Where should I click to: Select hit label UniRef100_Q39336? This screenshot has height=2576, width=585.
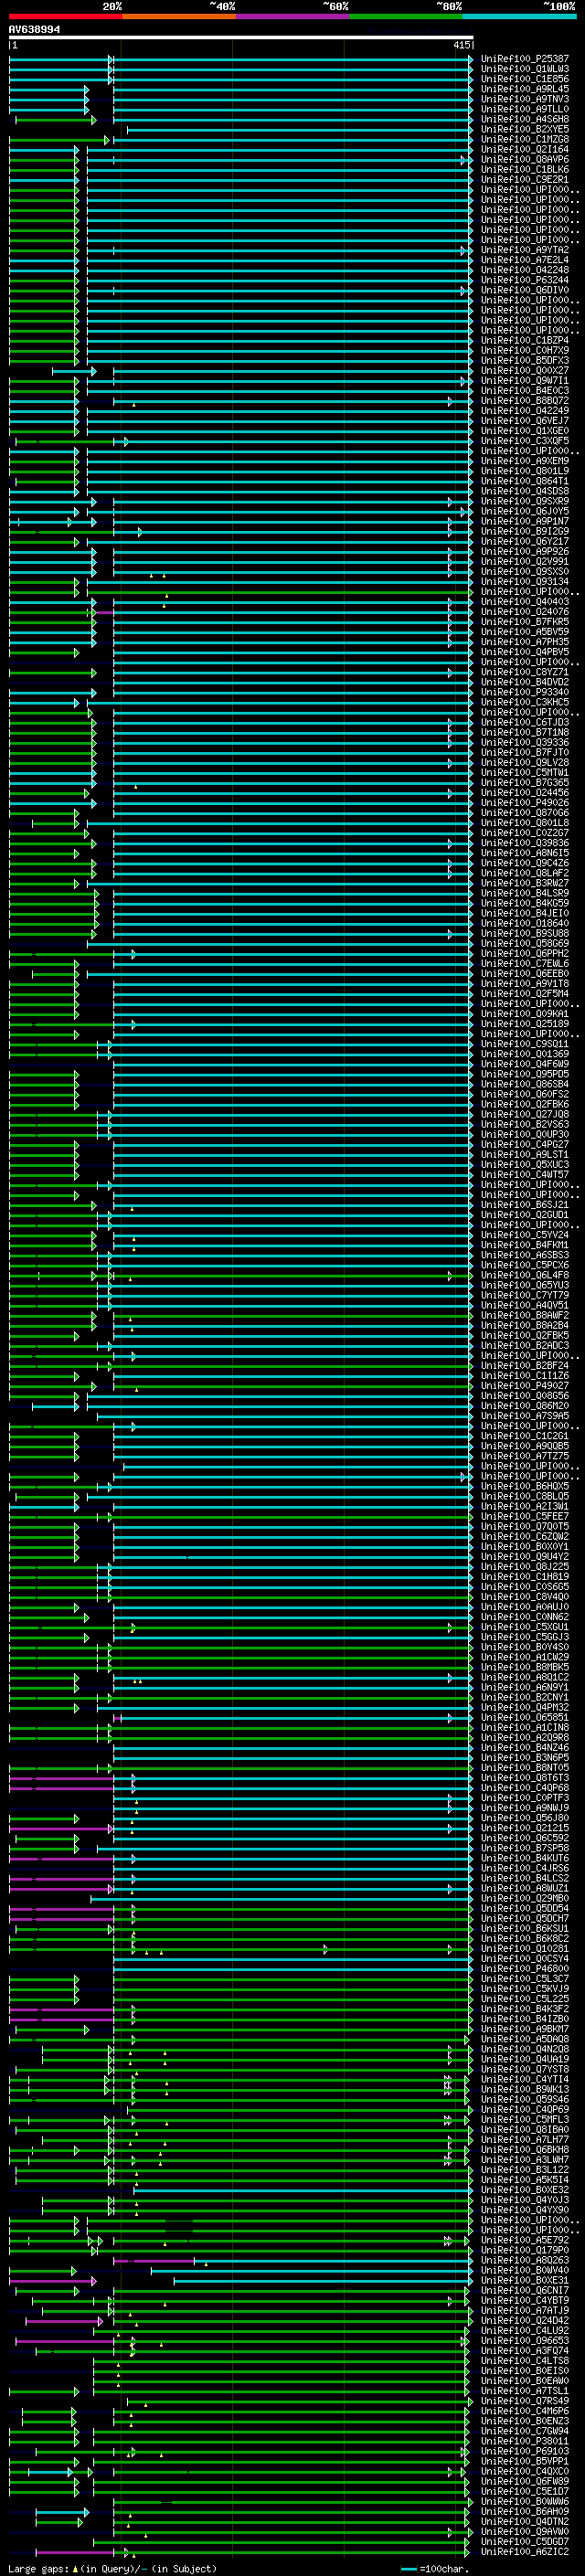(x=525, y=742)
